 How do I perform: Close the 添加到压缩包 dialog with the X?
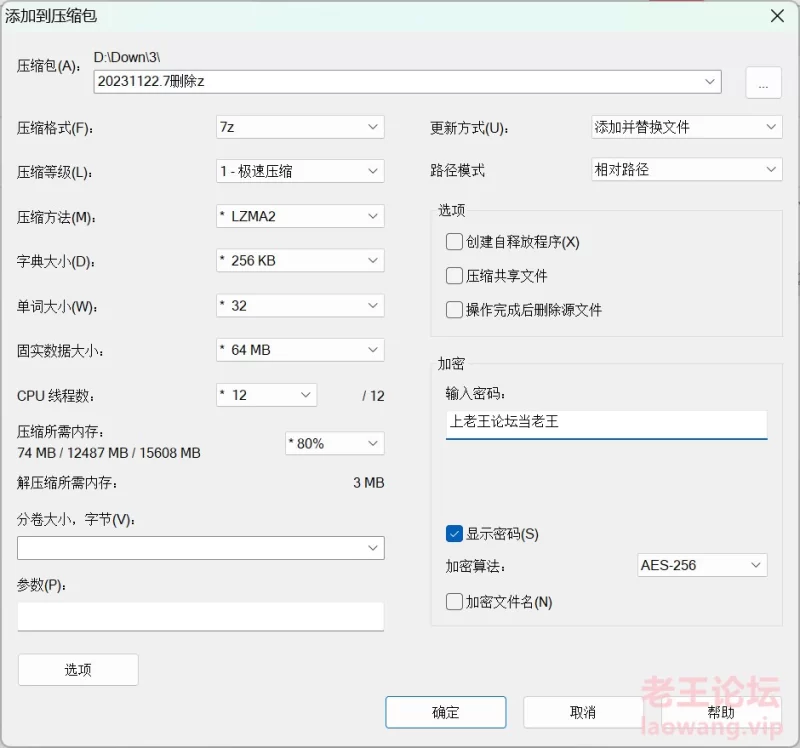tap(777, 16)
